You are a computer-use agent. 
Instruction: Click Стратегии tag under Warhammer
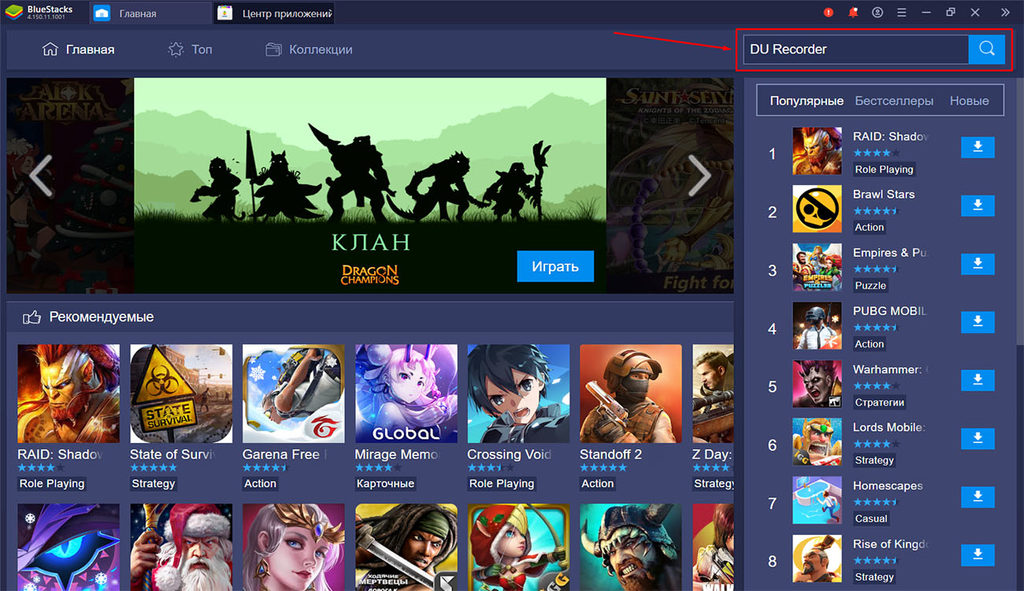880,402
